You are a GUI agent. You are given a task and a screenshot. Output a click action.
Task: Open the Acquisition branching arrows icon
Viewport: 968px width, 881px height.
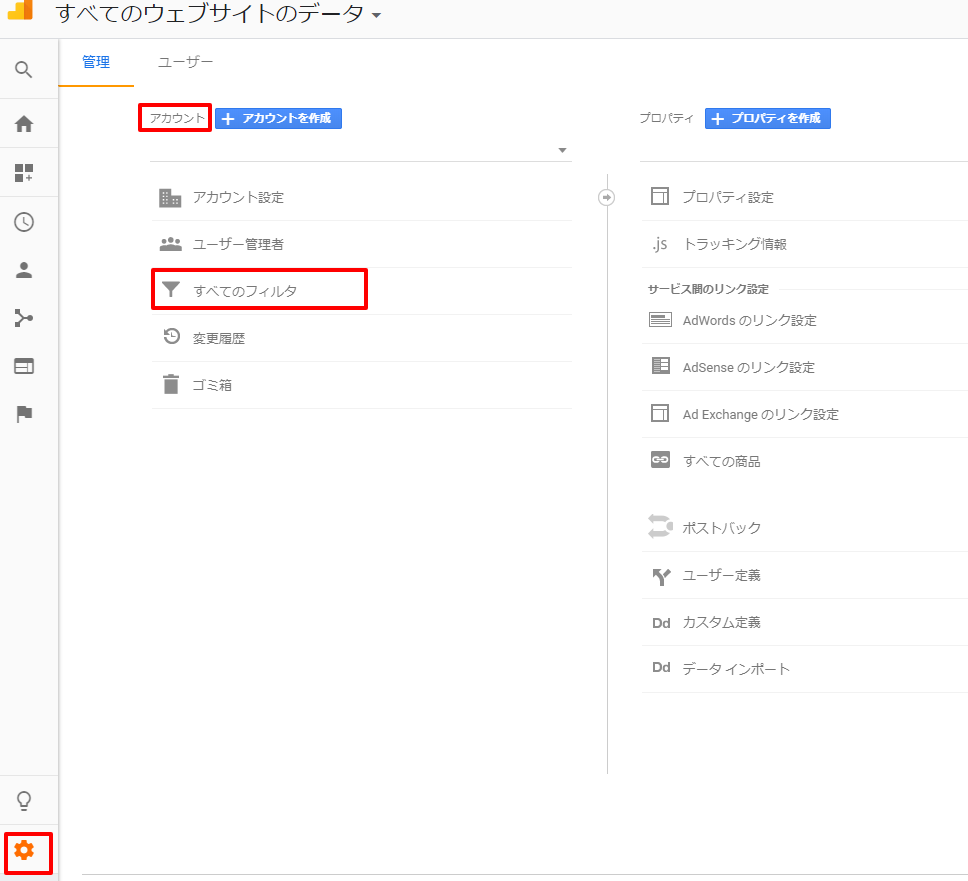point(24,318)
